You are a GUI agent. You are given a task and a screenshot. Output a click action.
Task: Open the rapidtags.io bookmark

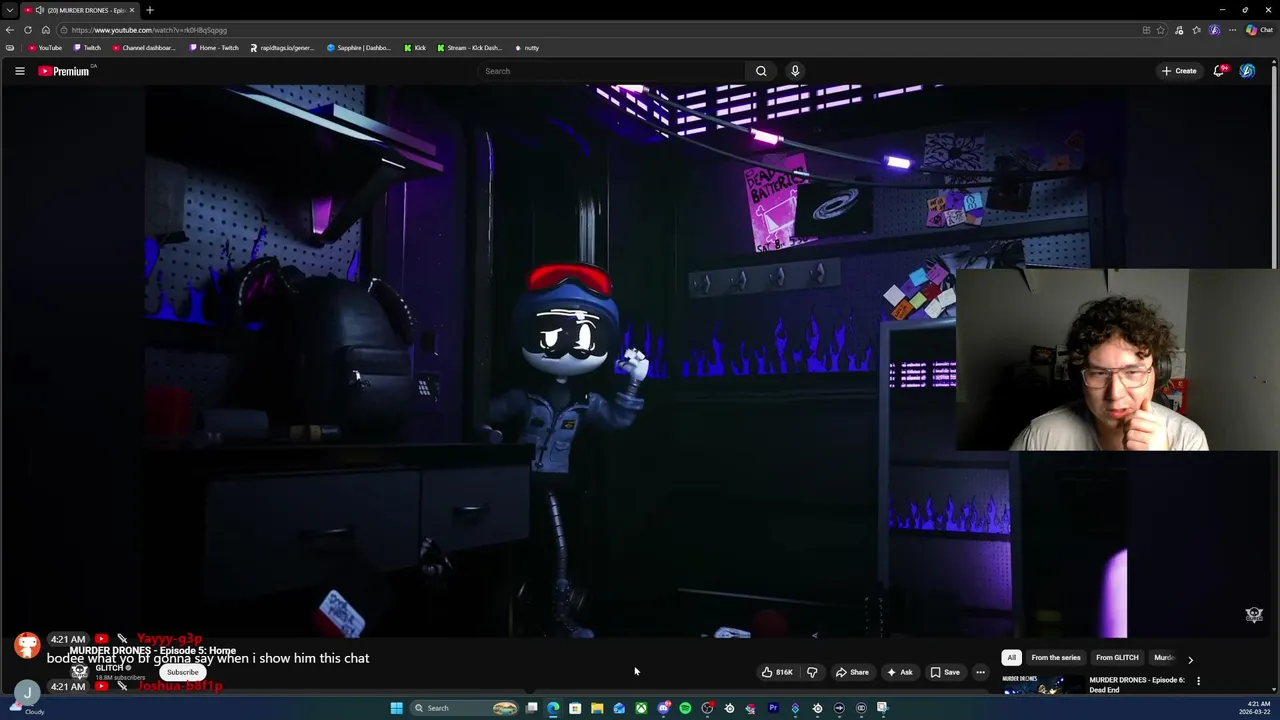tap(282, 48)
